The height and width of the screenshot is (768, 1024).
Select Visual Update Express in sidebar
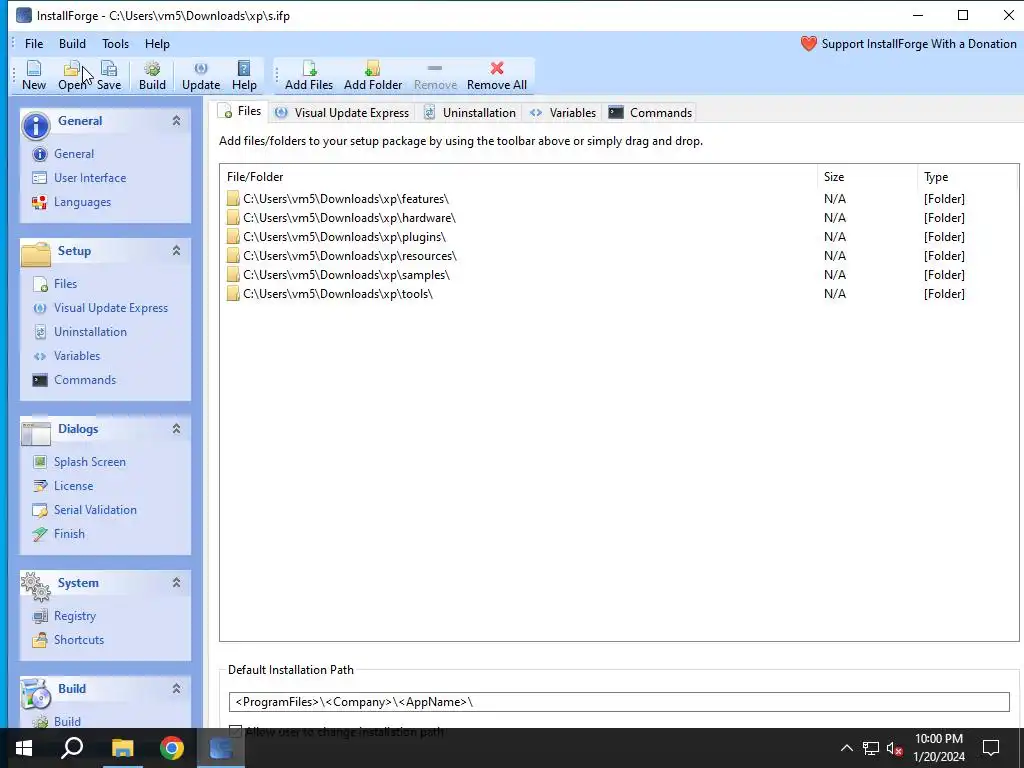110,308
